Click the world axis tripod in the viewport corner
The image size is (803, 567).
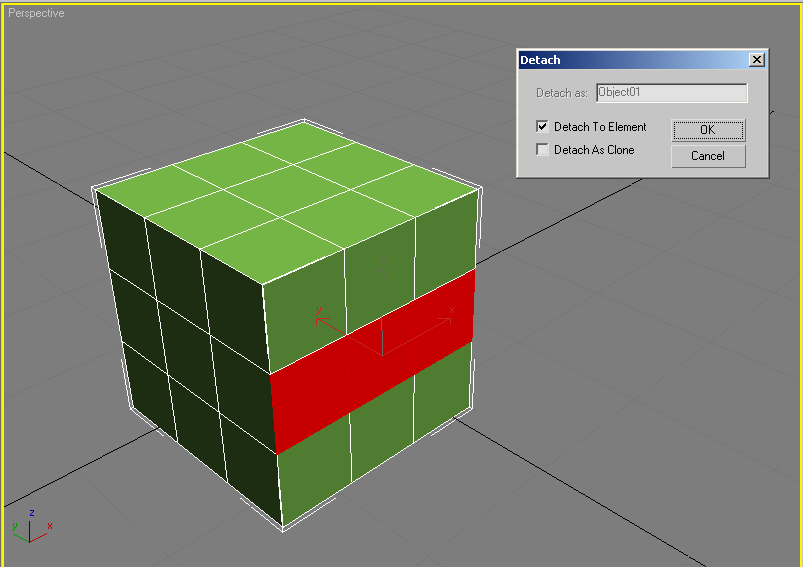click(x=32, y=527)
